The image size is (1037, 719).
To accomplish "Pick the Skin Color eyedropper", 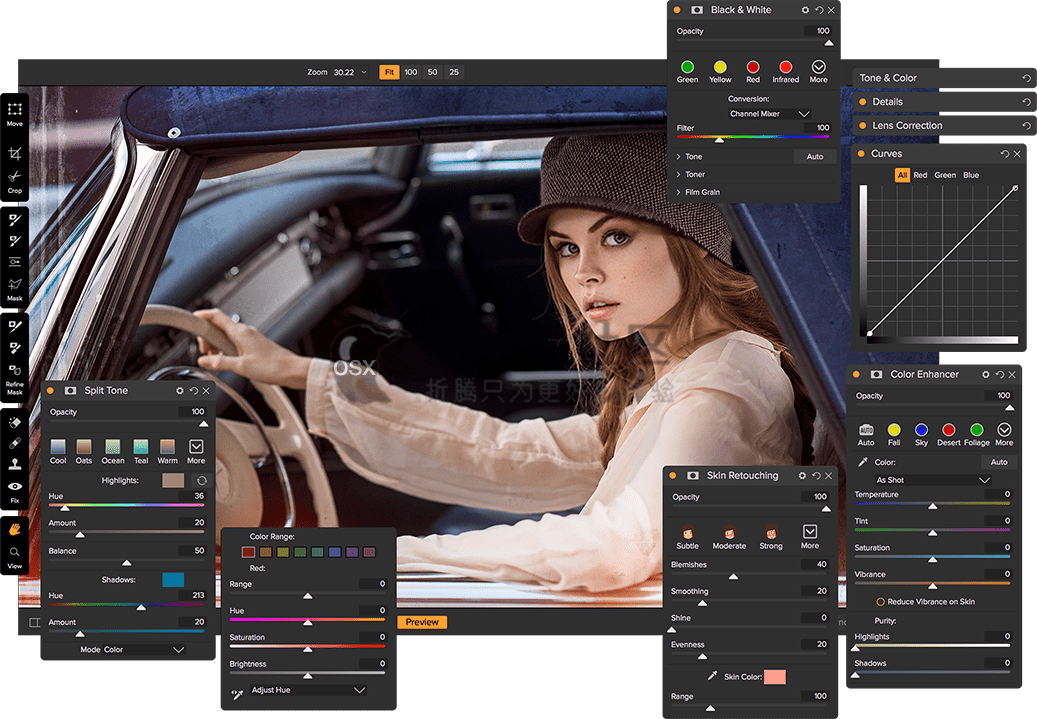I will click(712, 676).
